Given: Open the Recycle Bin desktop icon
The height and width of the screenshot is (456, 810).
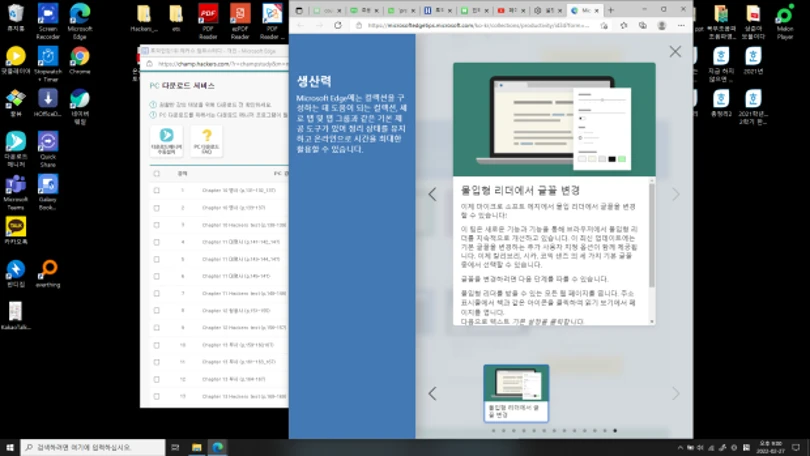Looking at the screenshot, I should point(15,18).
